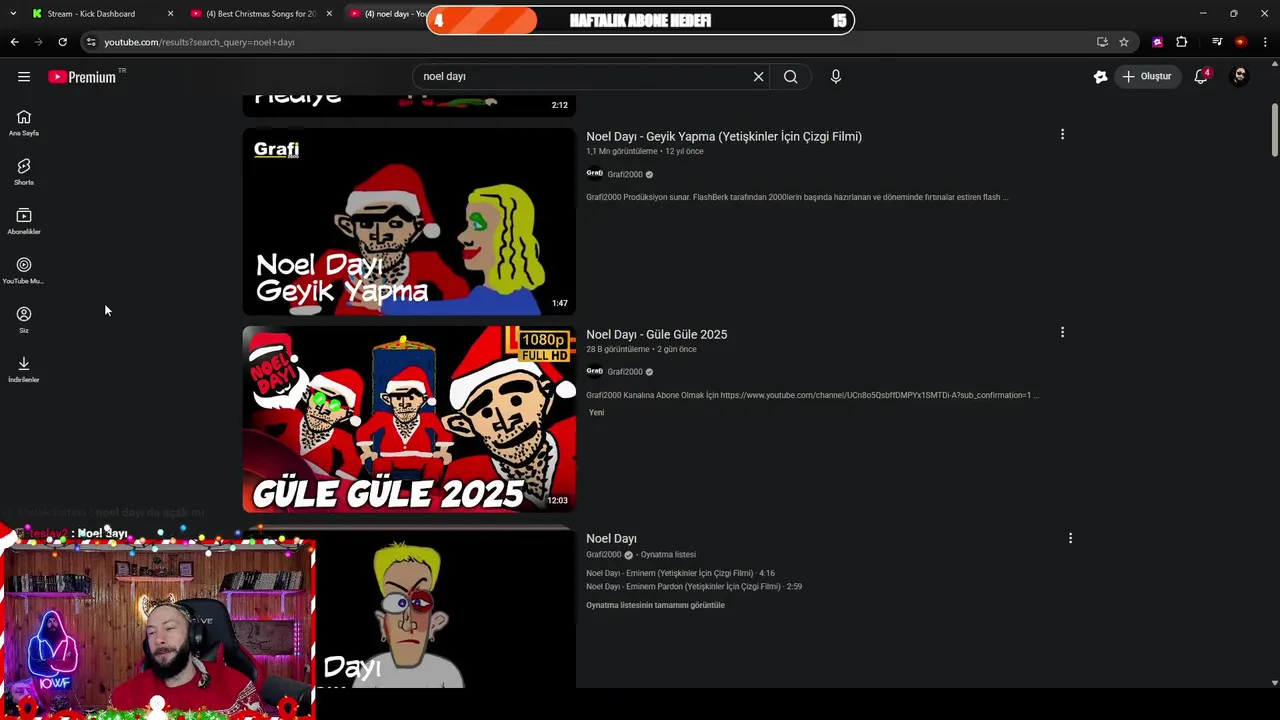The height and width of the screenshot is (720, 1280).
Task: Open Grafi2000 channel under Geyik Yapma
Action: 625,174
